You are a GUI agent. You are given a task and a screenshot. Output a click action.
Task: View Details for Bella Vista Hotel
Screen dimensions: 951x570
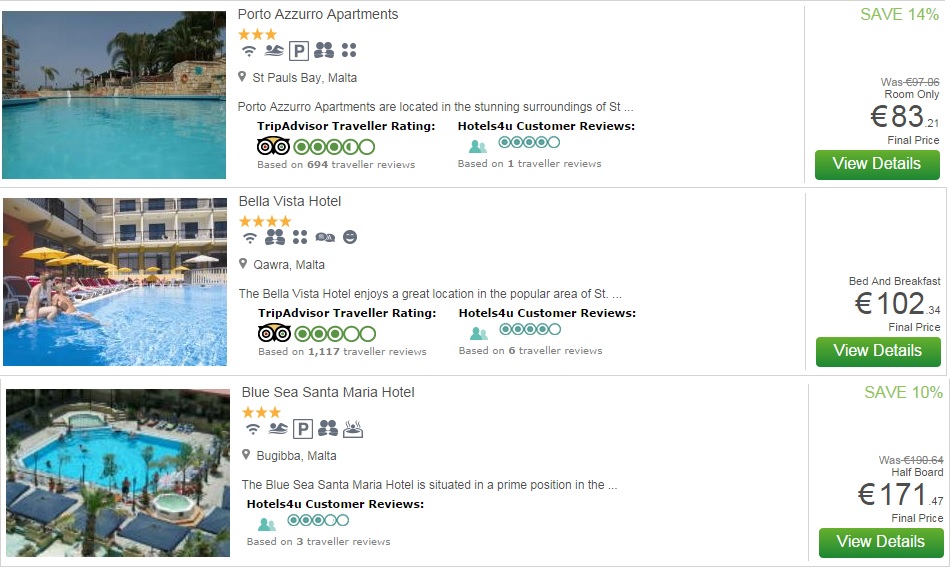(878, 351)
